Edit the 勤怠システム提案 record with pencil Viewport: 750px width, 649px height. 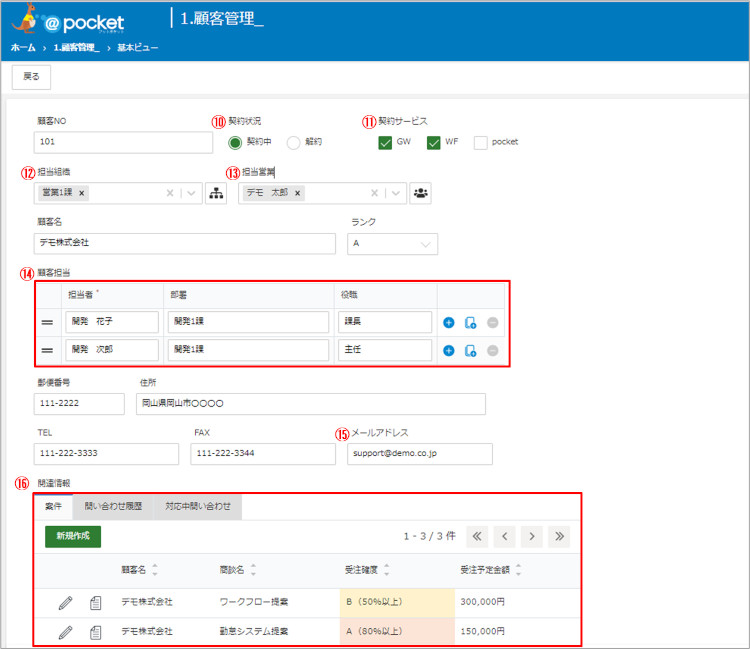[x=66, y=632]
